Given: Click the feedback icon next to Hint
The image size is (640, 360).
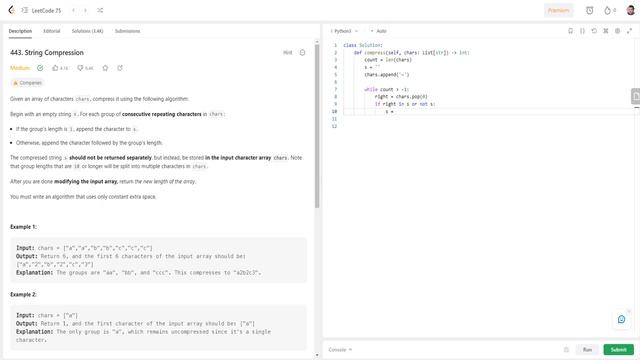Looking at the screenshot, I should (x=302, y=53).
